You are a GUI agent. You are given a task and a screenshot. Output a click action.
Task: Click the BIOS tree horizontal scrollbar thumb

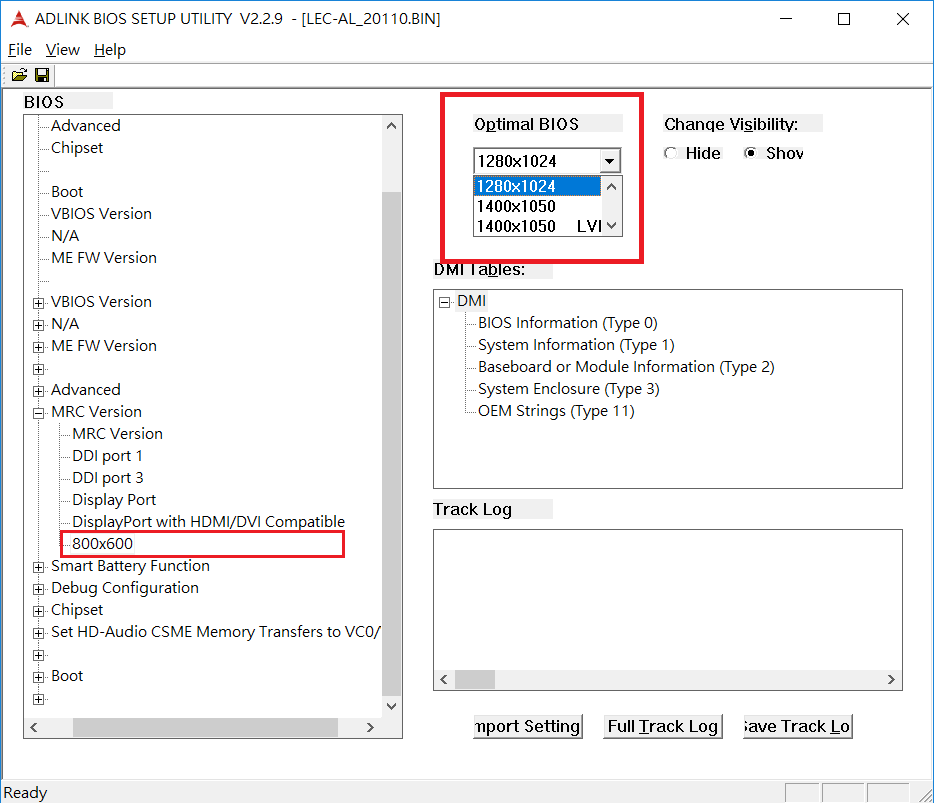(206, 727)
